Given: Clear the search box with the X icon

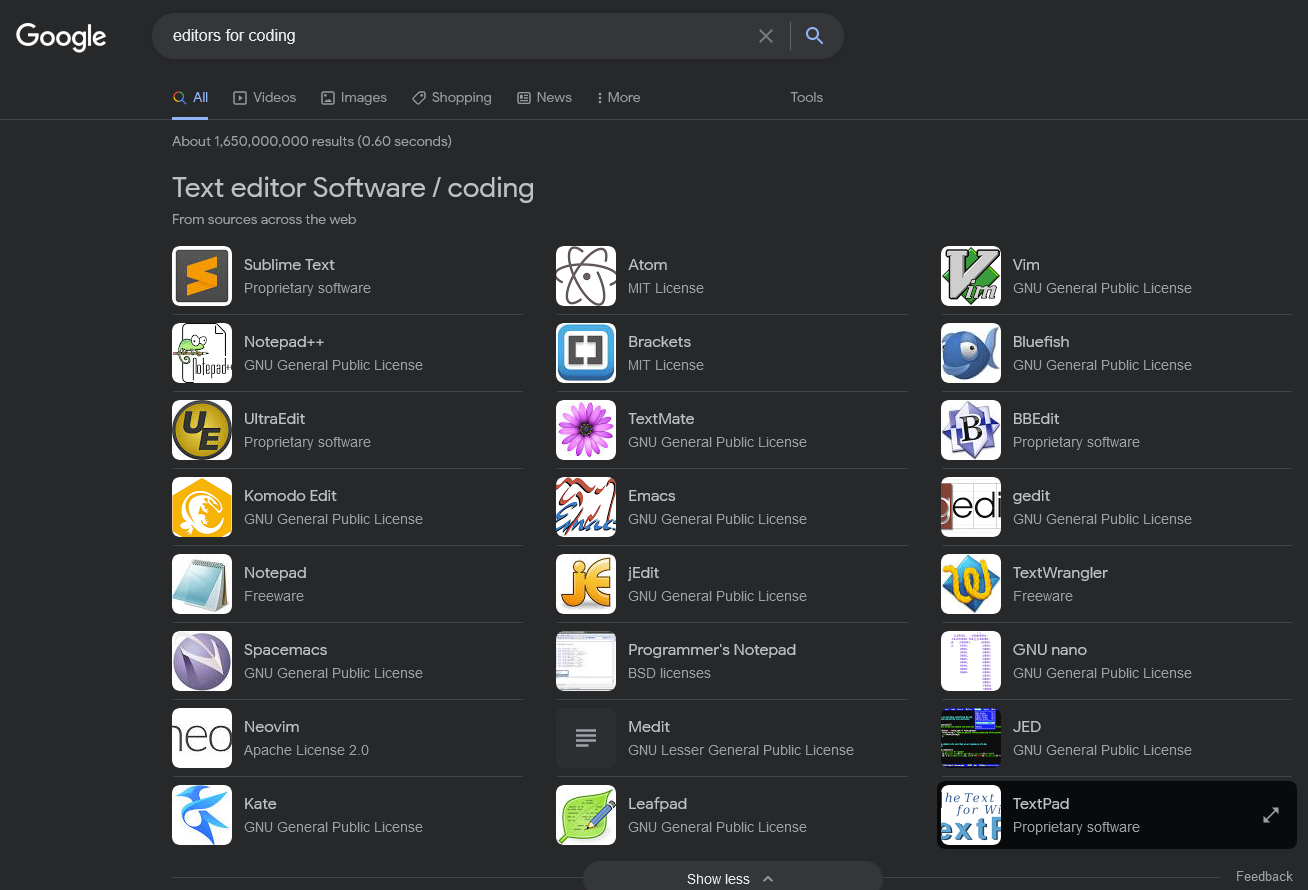Looking at the screenshot, I should (x=766, y=36).
